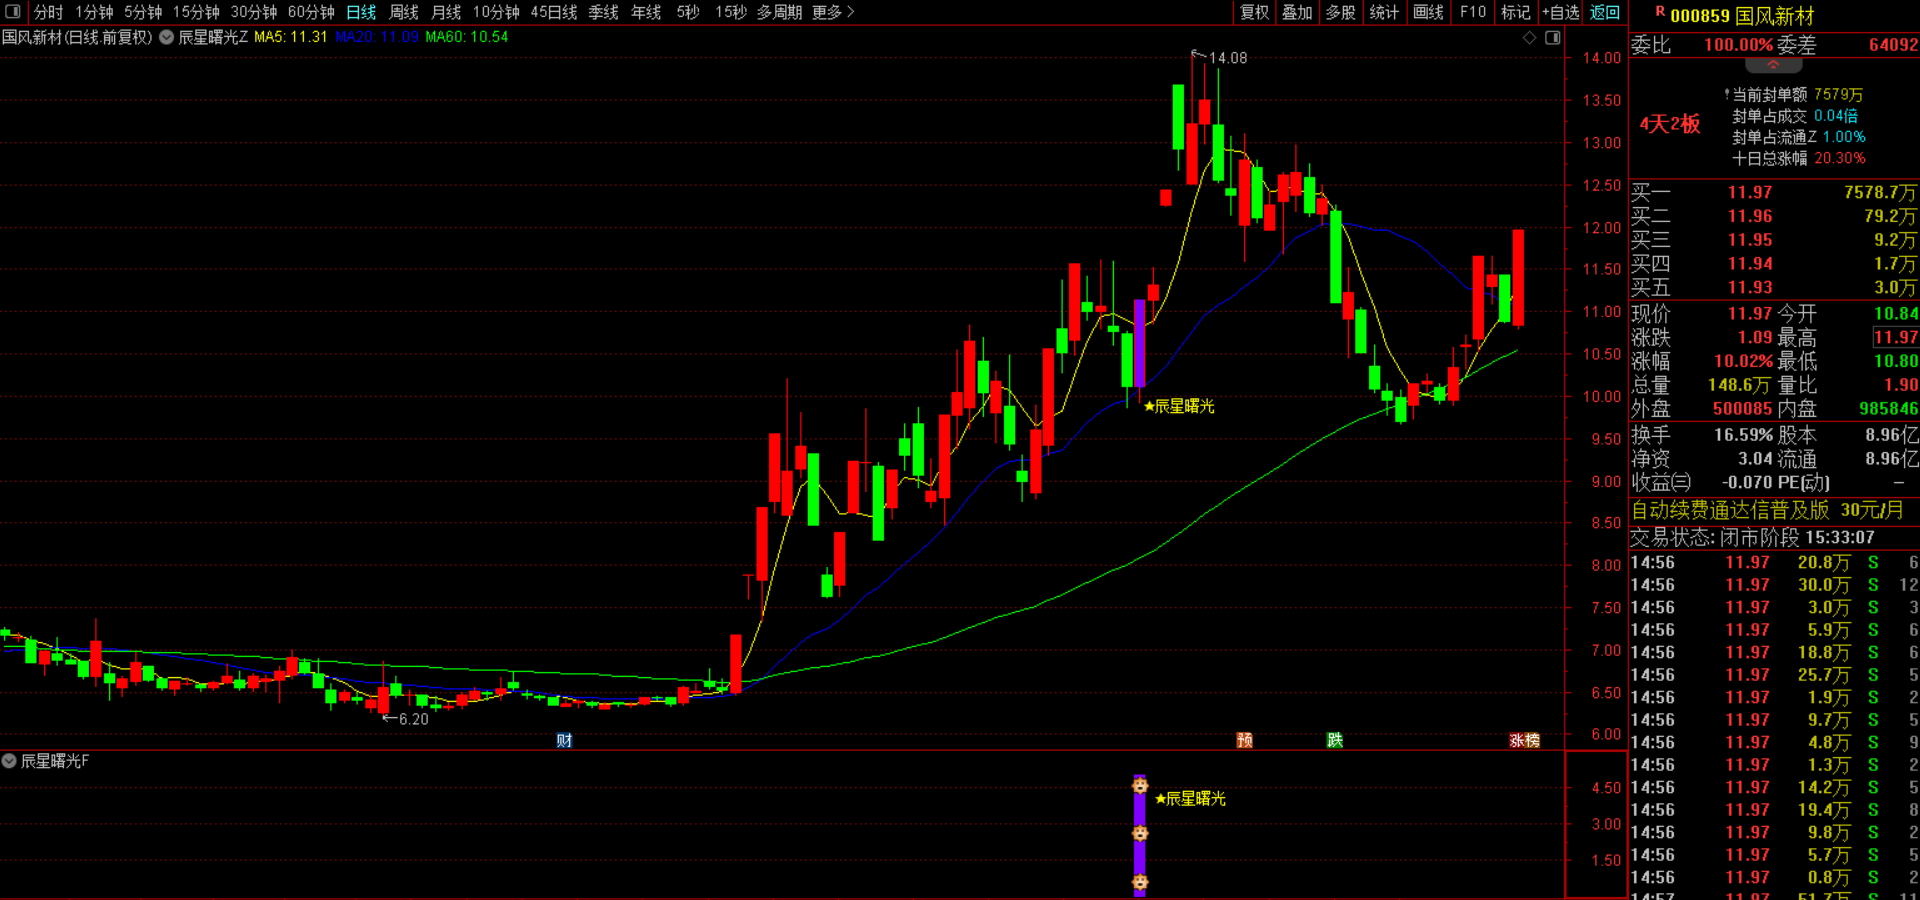Viewport: 1920px width, 900px height.
Task: Select the 15秒 period tab
Action: [731, 12]
